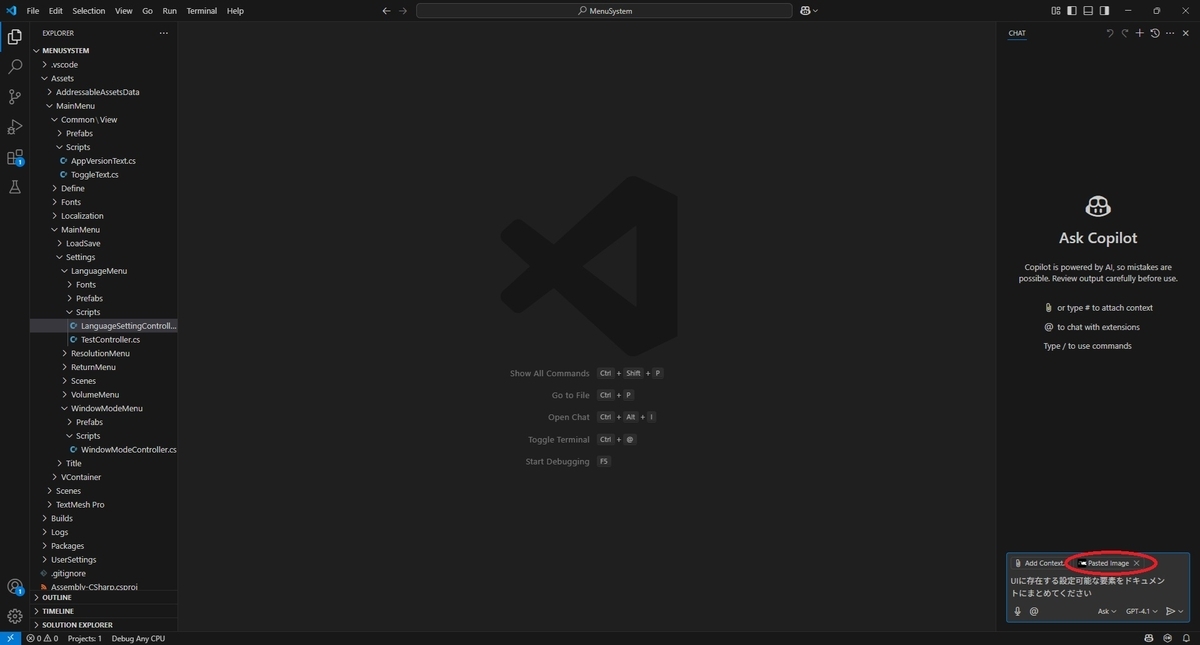Viewport: 1200px width, 645px height.
Task: Click the errors and warnings status item
Action: click(41, 638)
